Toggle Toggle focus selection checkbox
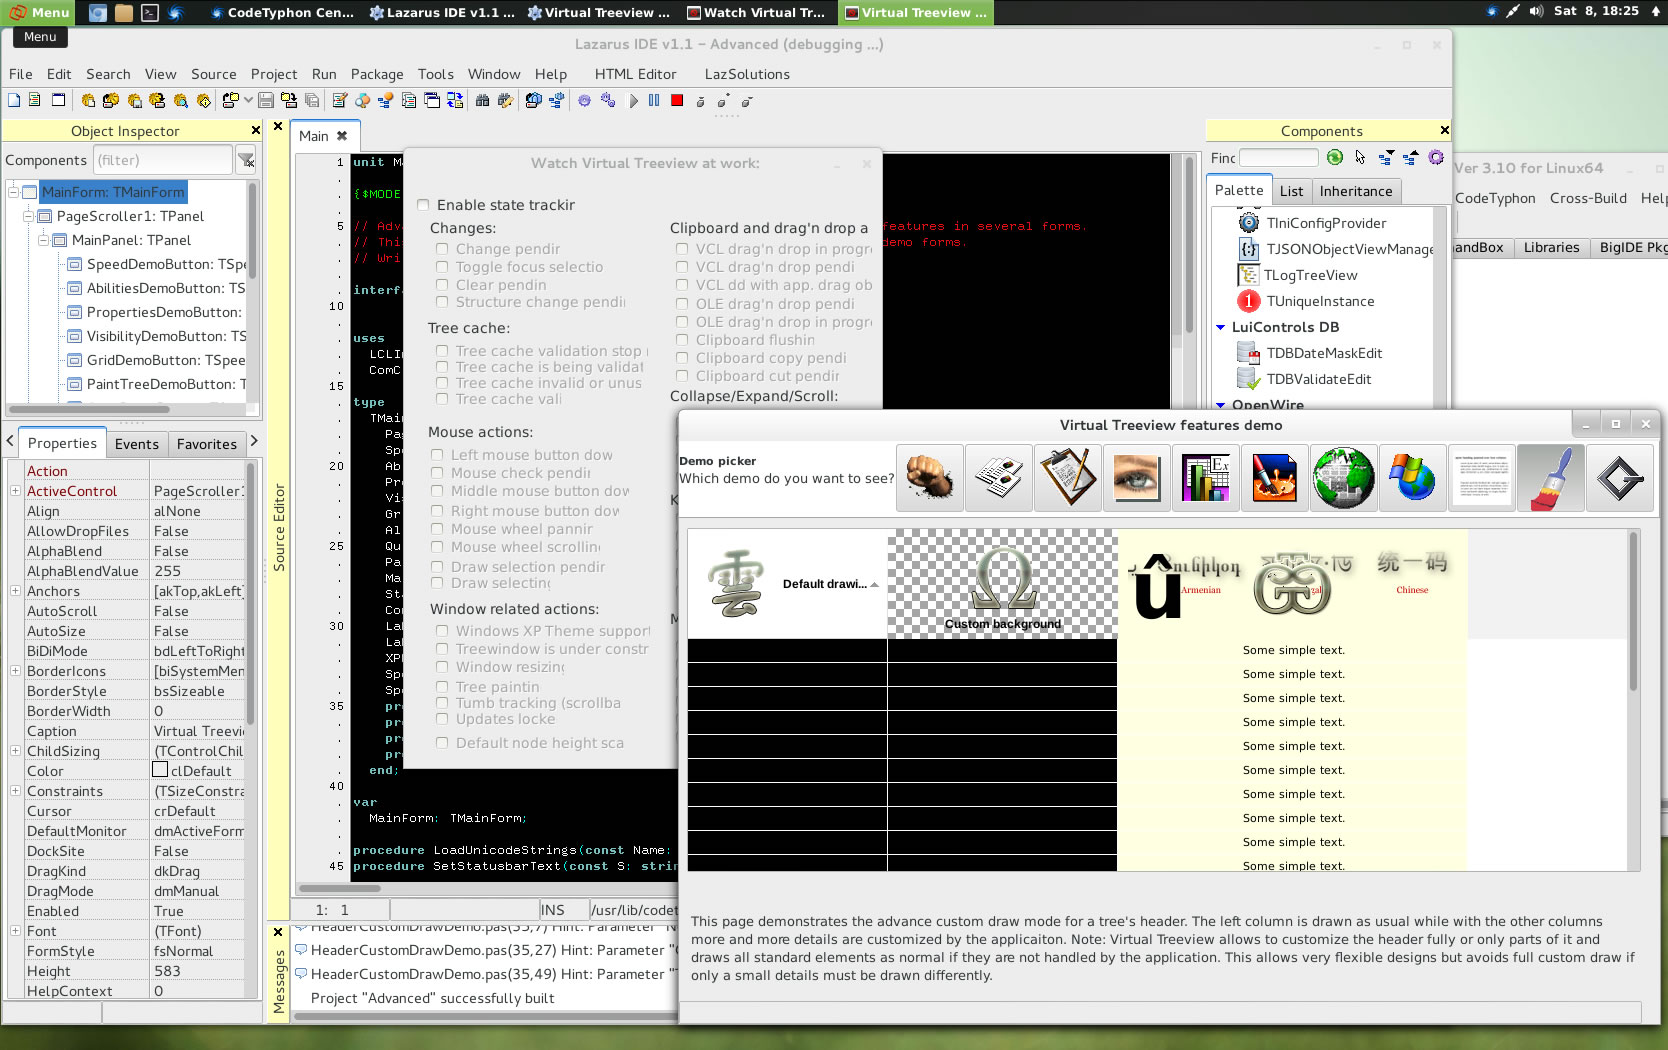Screen dimensions: 1668x1050 coord(442,267)
